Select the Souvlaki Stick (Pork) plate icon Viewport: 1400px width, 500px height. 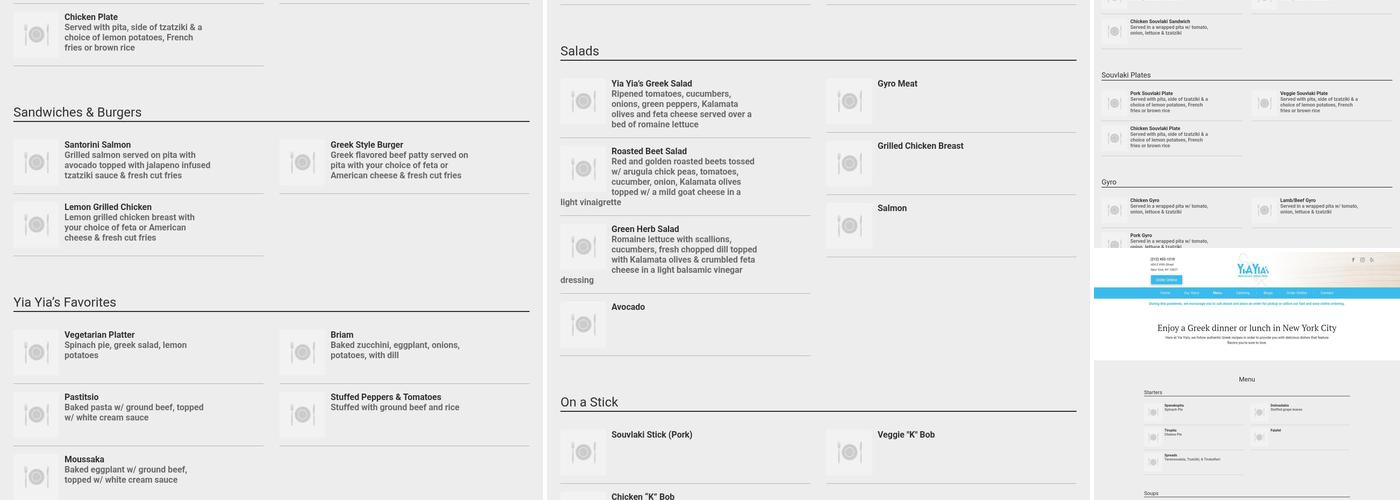(x=583, y=452)
